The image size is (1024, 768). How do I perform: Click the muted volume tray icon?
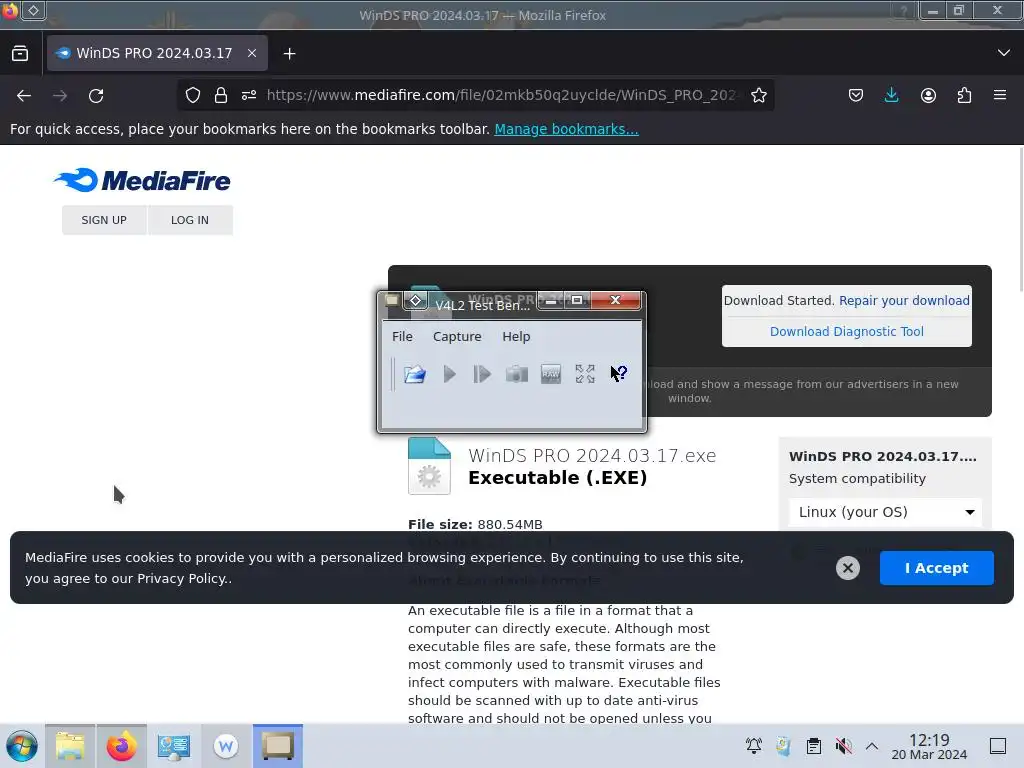coord(843,746)
